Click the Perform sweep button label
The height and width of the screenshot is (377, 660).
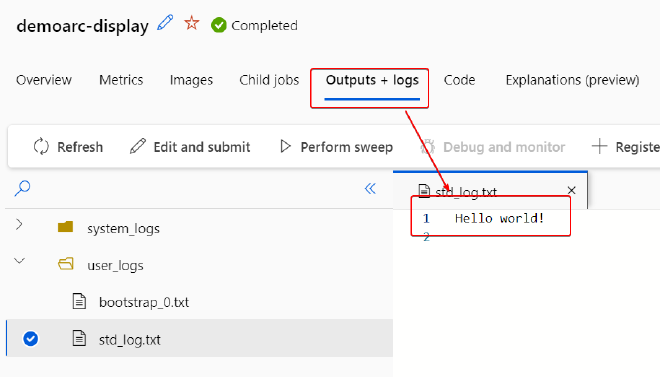[x=347, y=147]
